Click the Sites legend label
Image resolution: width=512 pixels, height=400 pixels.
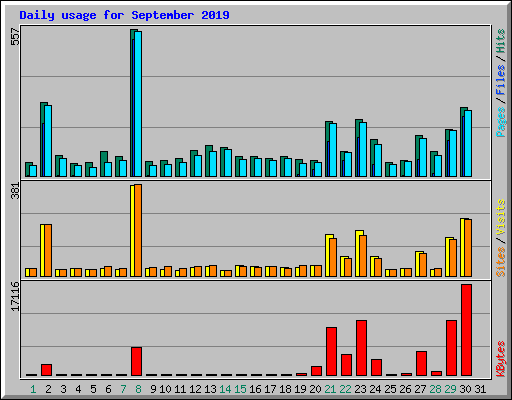[500, 262]
